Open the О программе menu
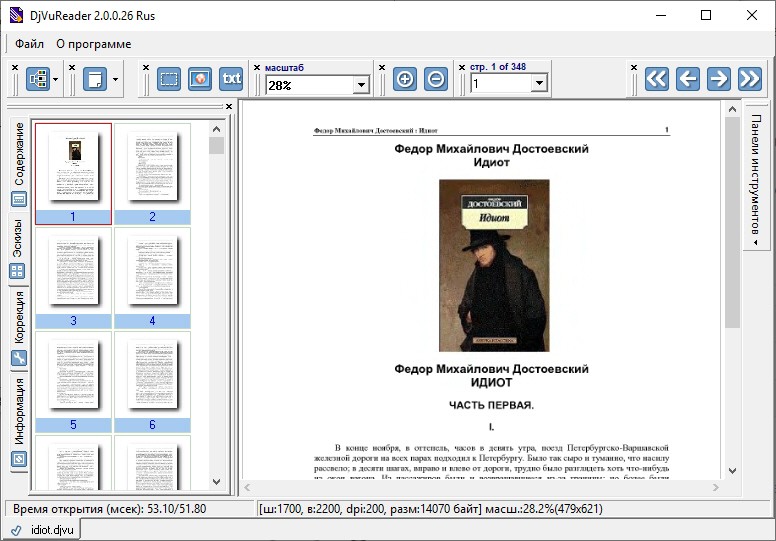 [x=93, y=44]
